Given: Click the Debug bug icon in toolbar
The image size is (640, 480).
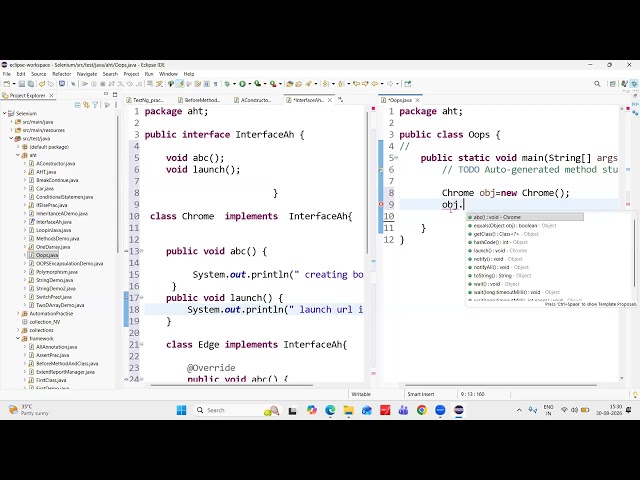Looking at the screenshot, I should 227,84.
